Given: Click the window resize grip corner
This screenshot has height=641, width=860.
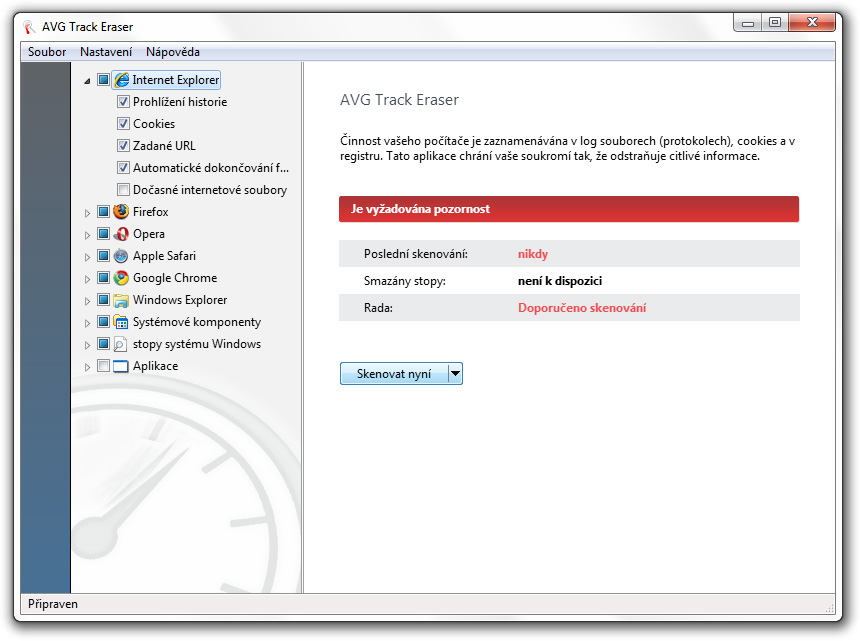Looking at the screenshot, I should (829, 608).
